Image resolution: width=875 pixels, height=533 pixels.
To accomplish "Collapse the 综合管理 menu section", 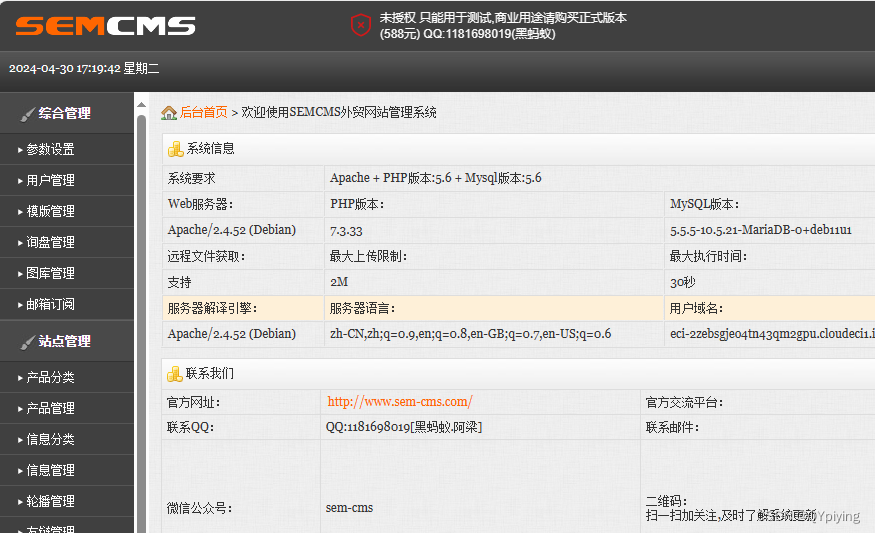I will tap(67, 113).
